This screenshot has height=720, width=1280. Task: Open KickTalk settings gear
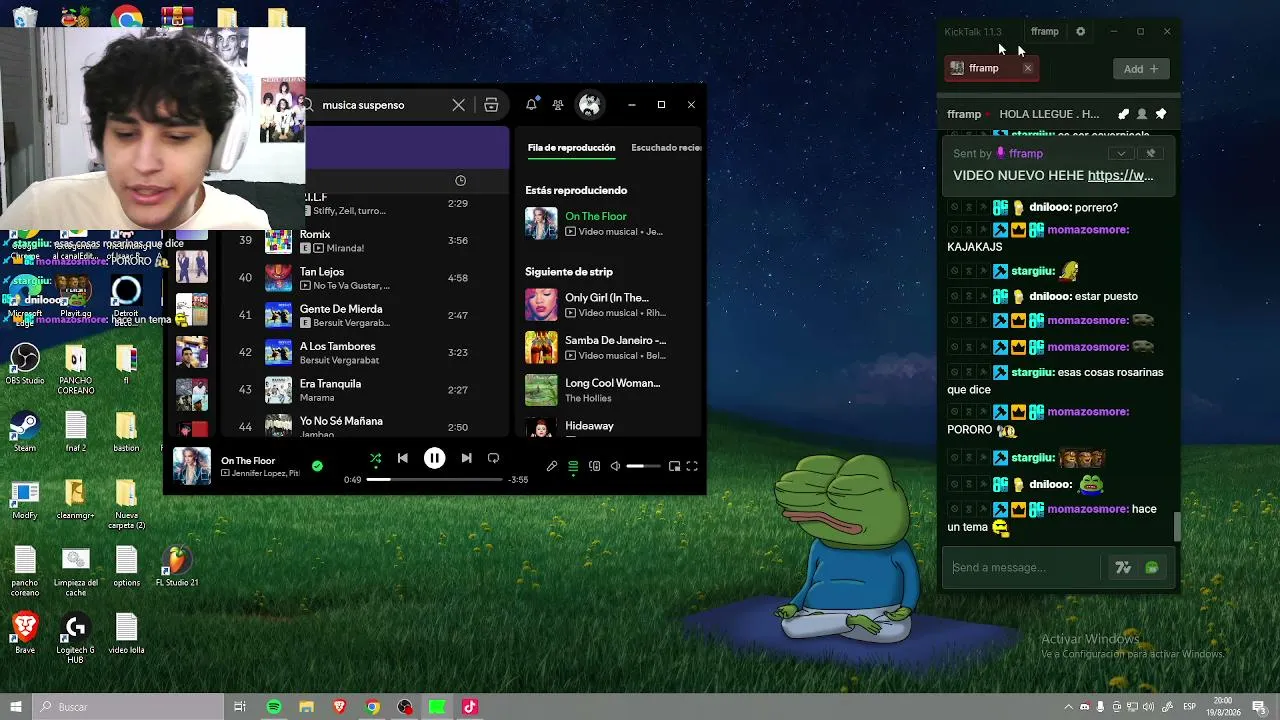1080,32
